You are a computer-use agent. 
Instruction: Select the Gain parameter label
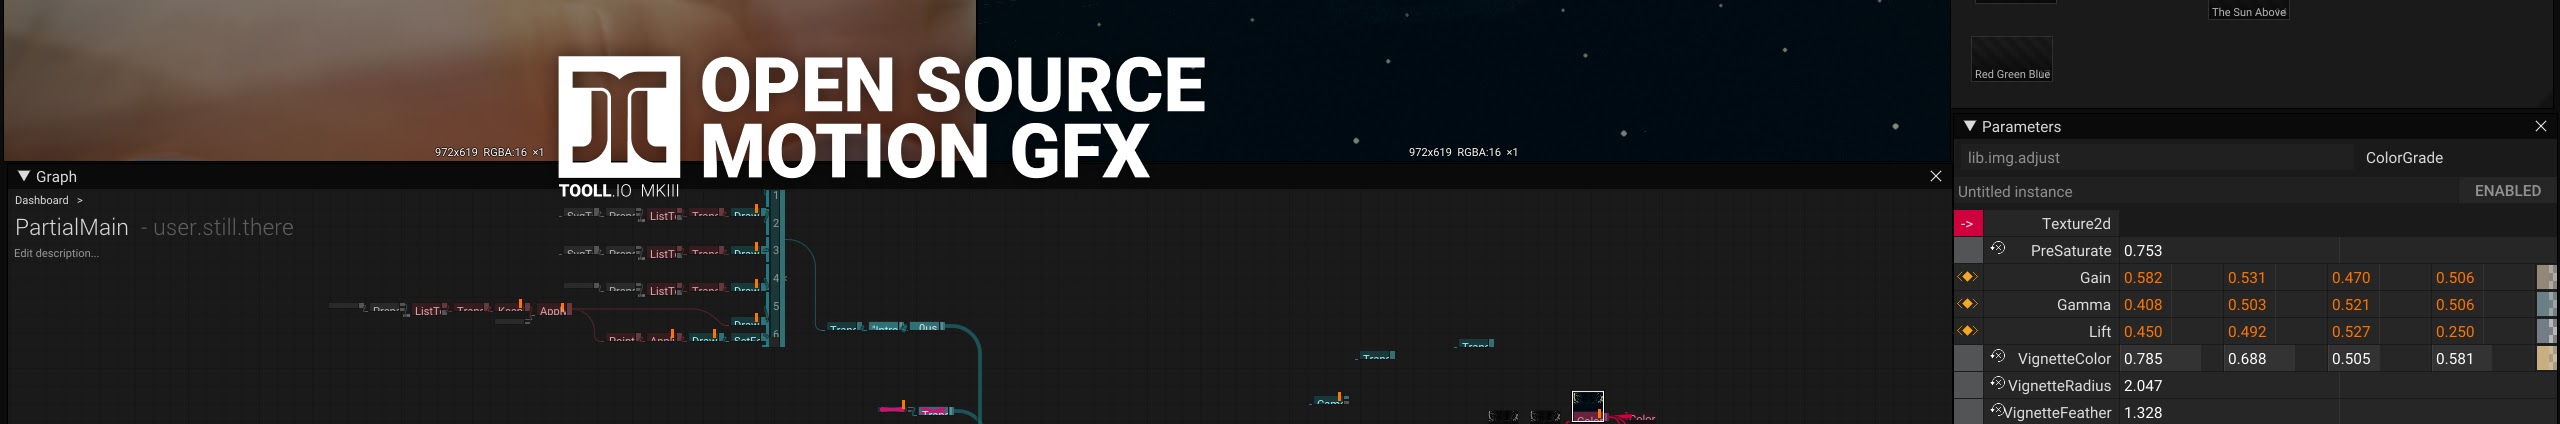2095,278
